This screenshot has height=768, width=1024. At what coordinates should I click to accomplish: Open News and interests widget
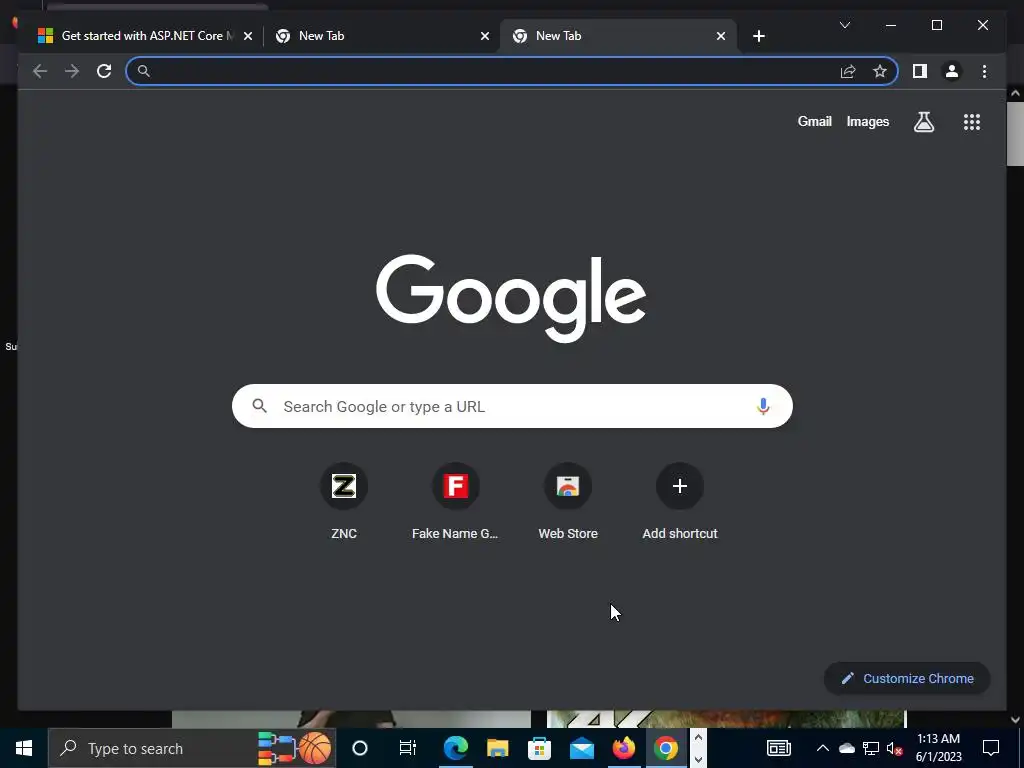point(778,748)
